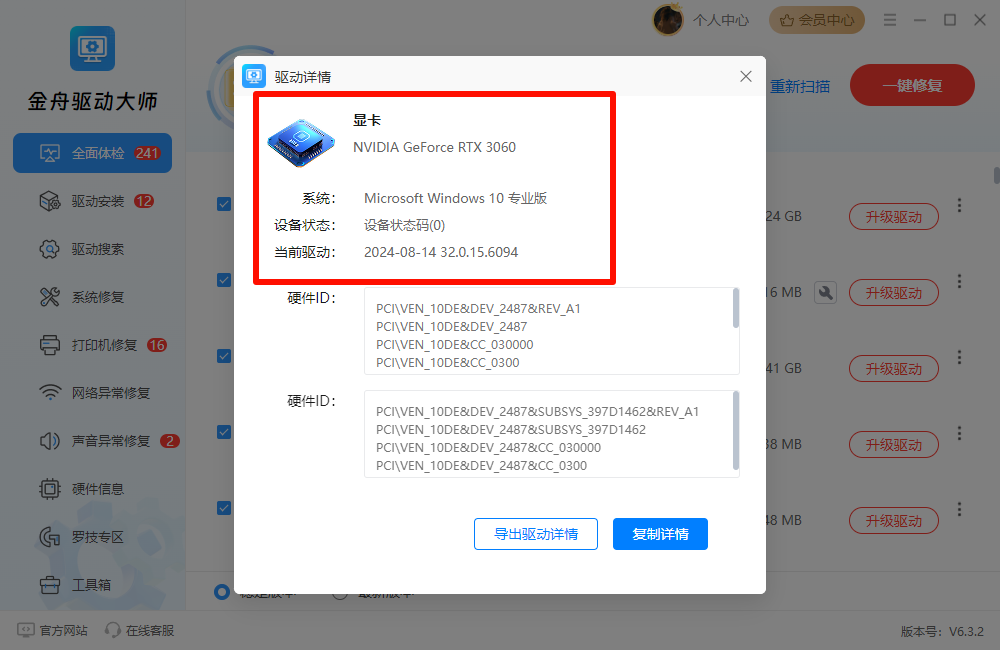Click the 设备状态码(0) text
The height and width of the screenshot is (650, 1000).
[404, 225]
